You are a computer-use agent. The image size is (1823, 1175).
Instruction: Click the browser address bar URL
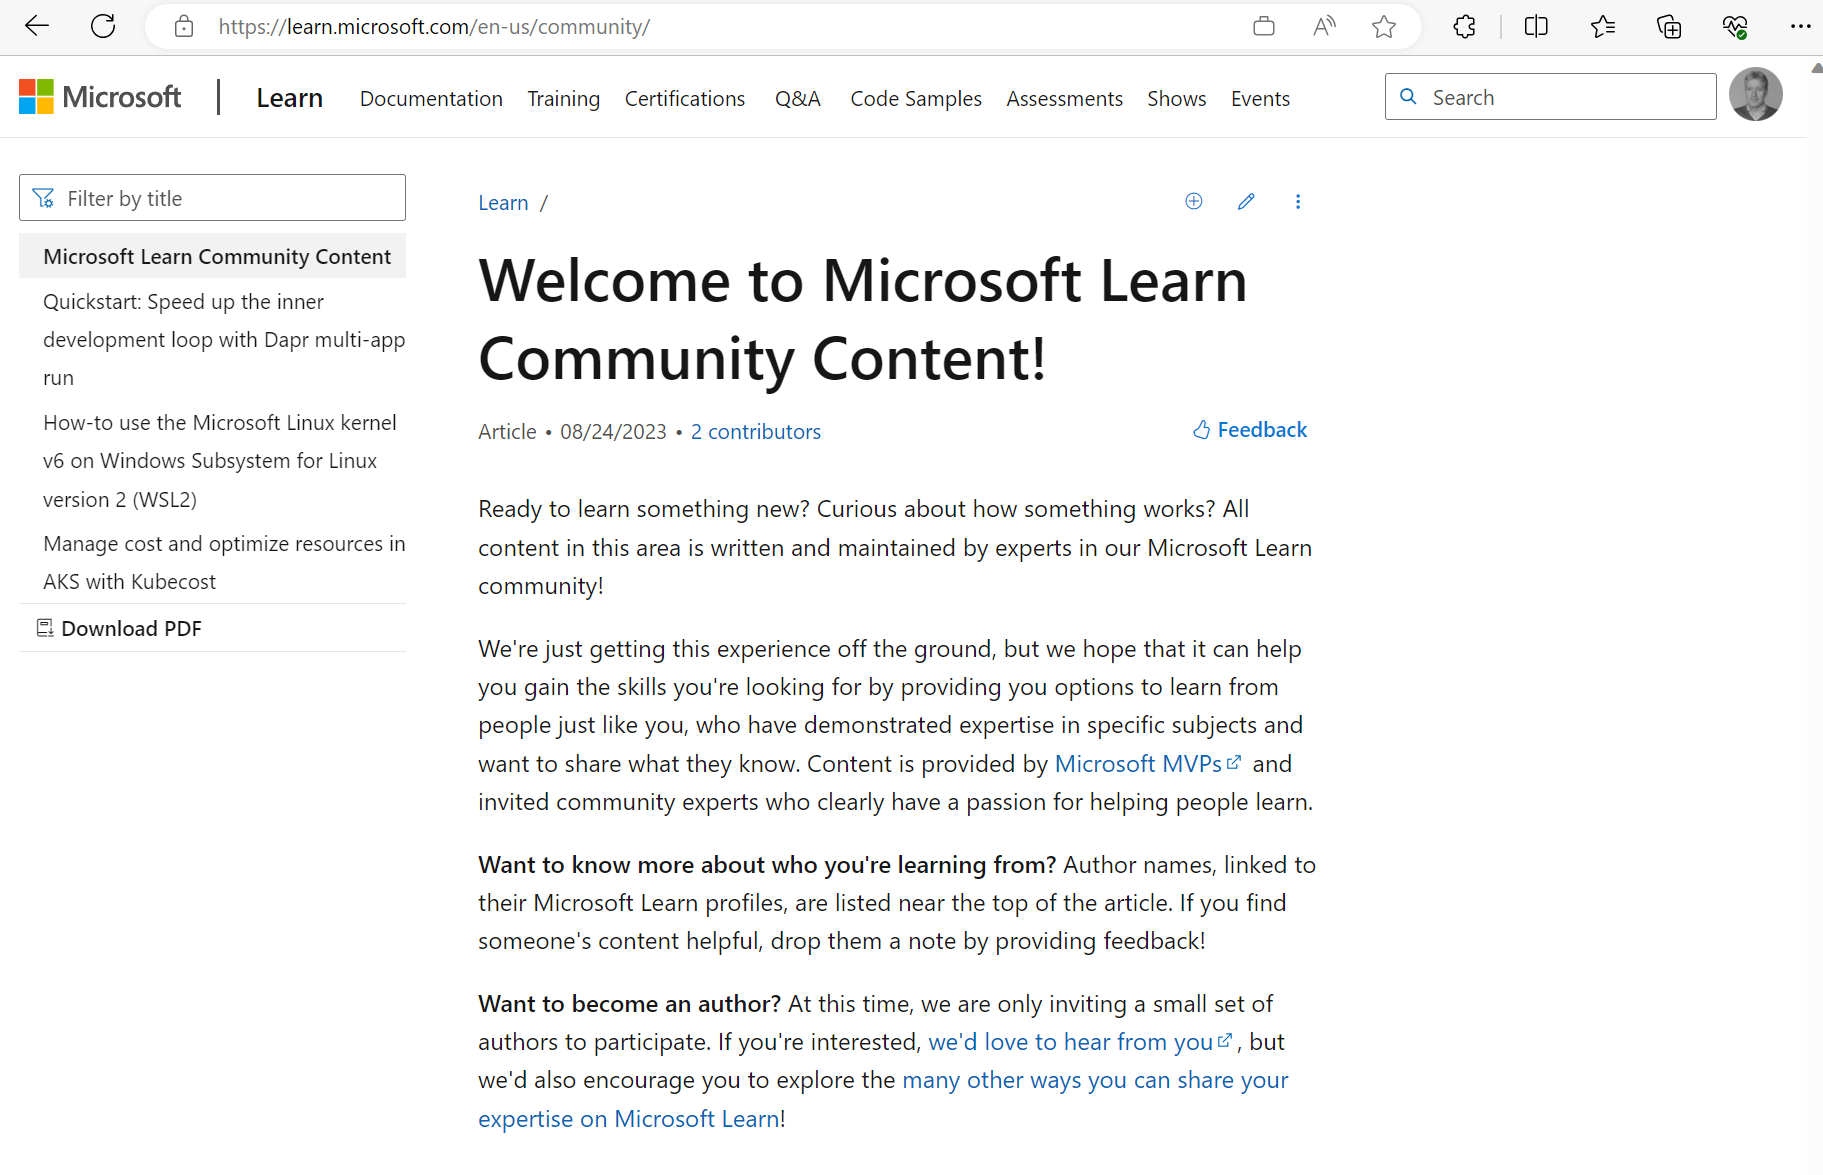tap(434, 27)
